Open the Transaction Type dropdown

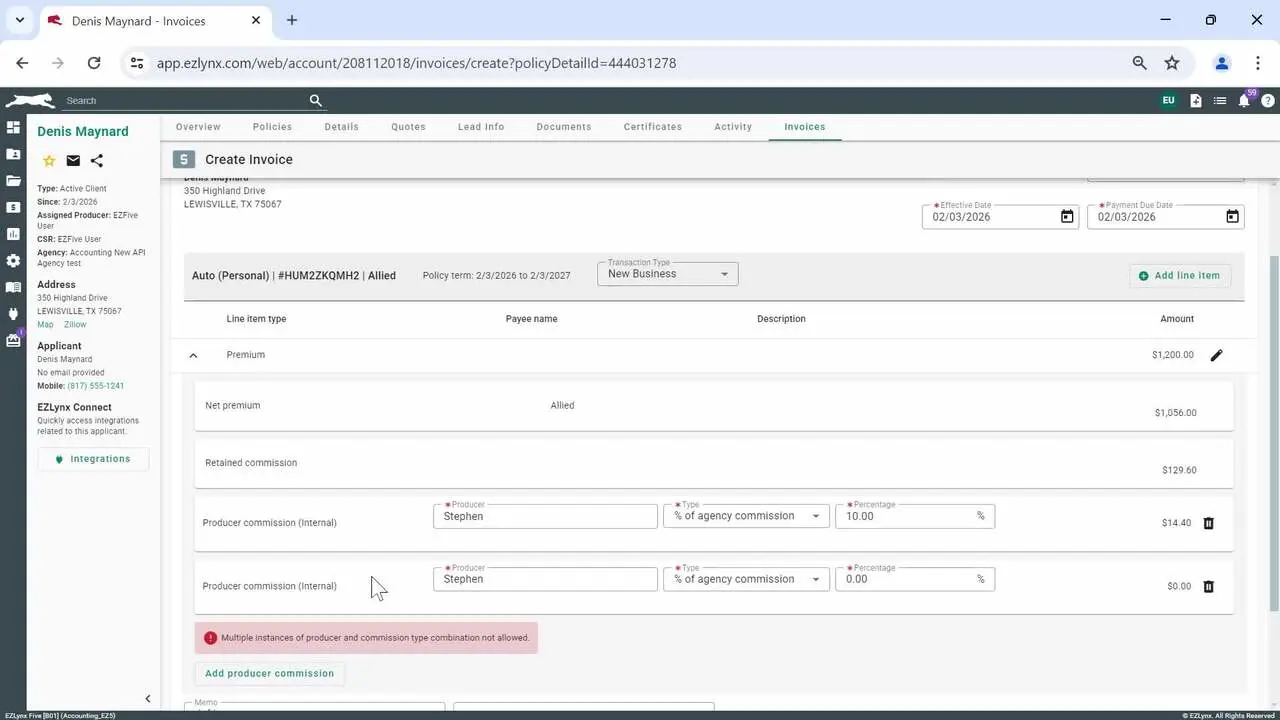click(x=667, y=274)
